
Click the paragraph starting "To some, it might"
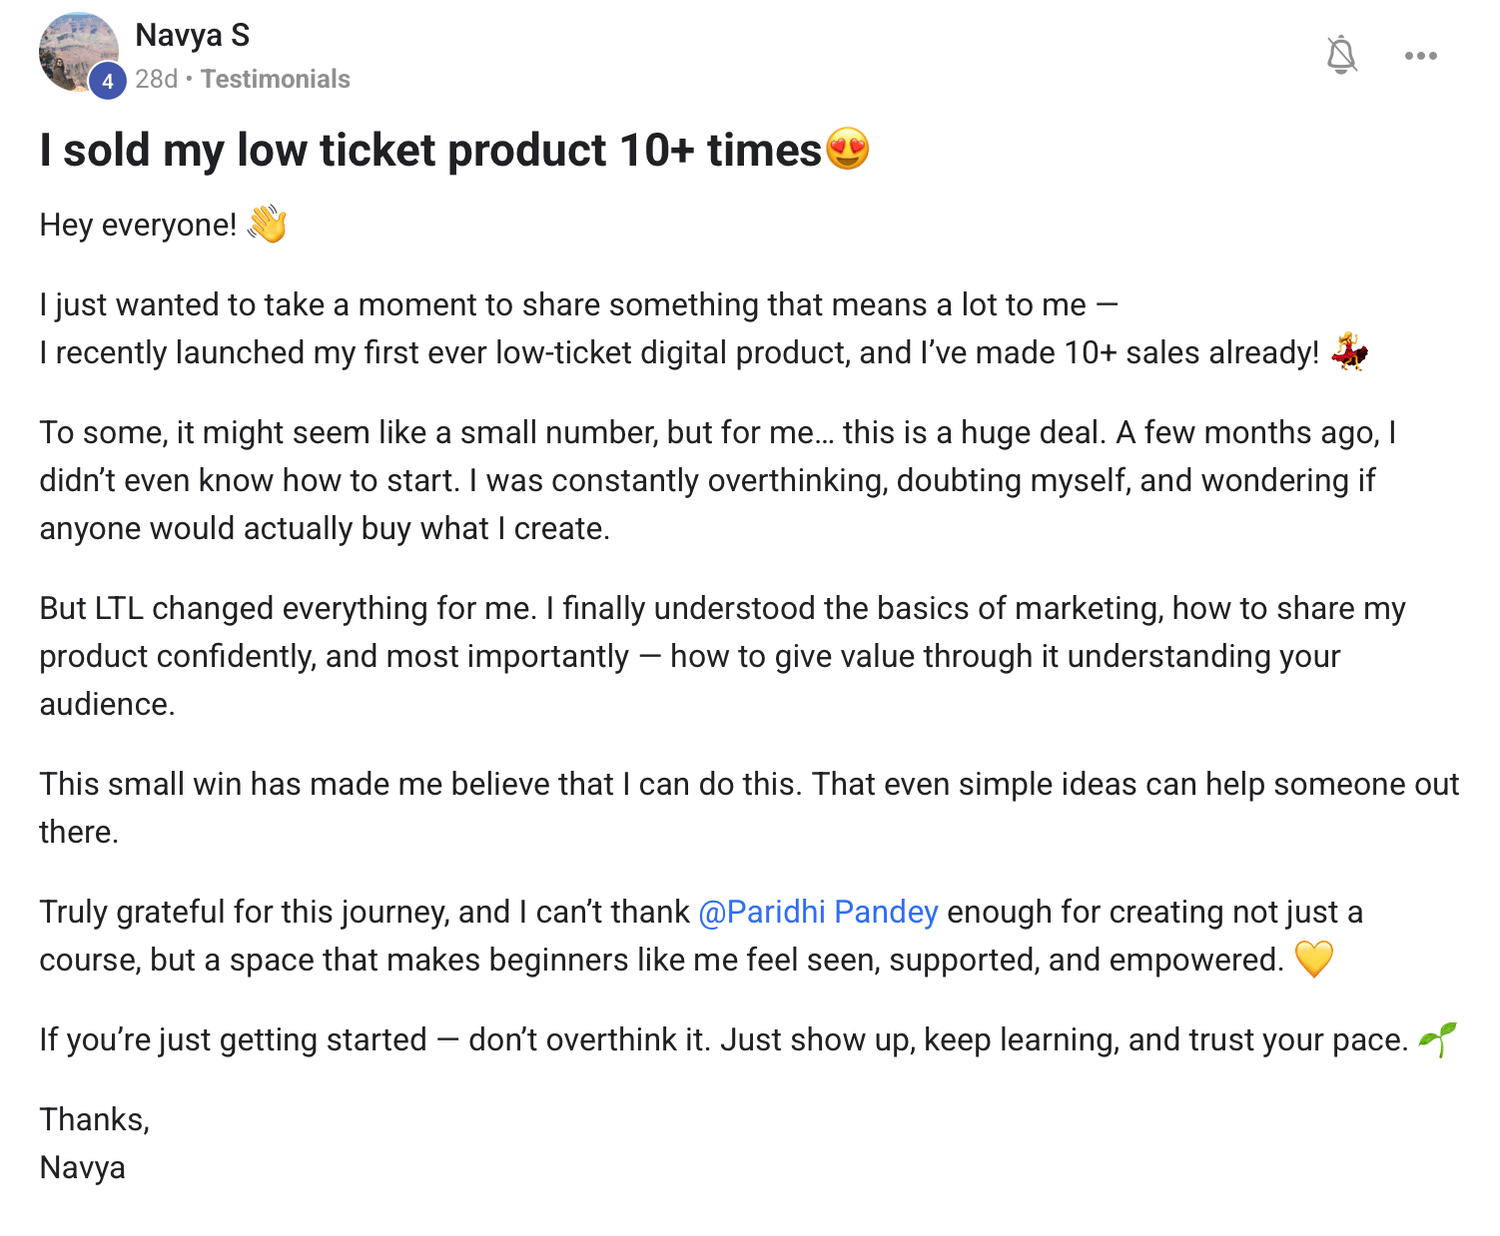coord(718,480)
